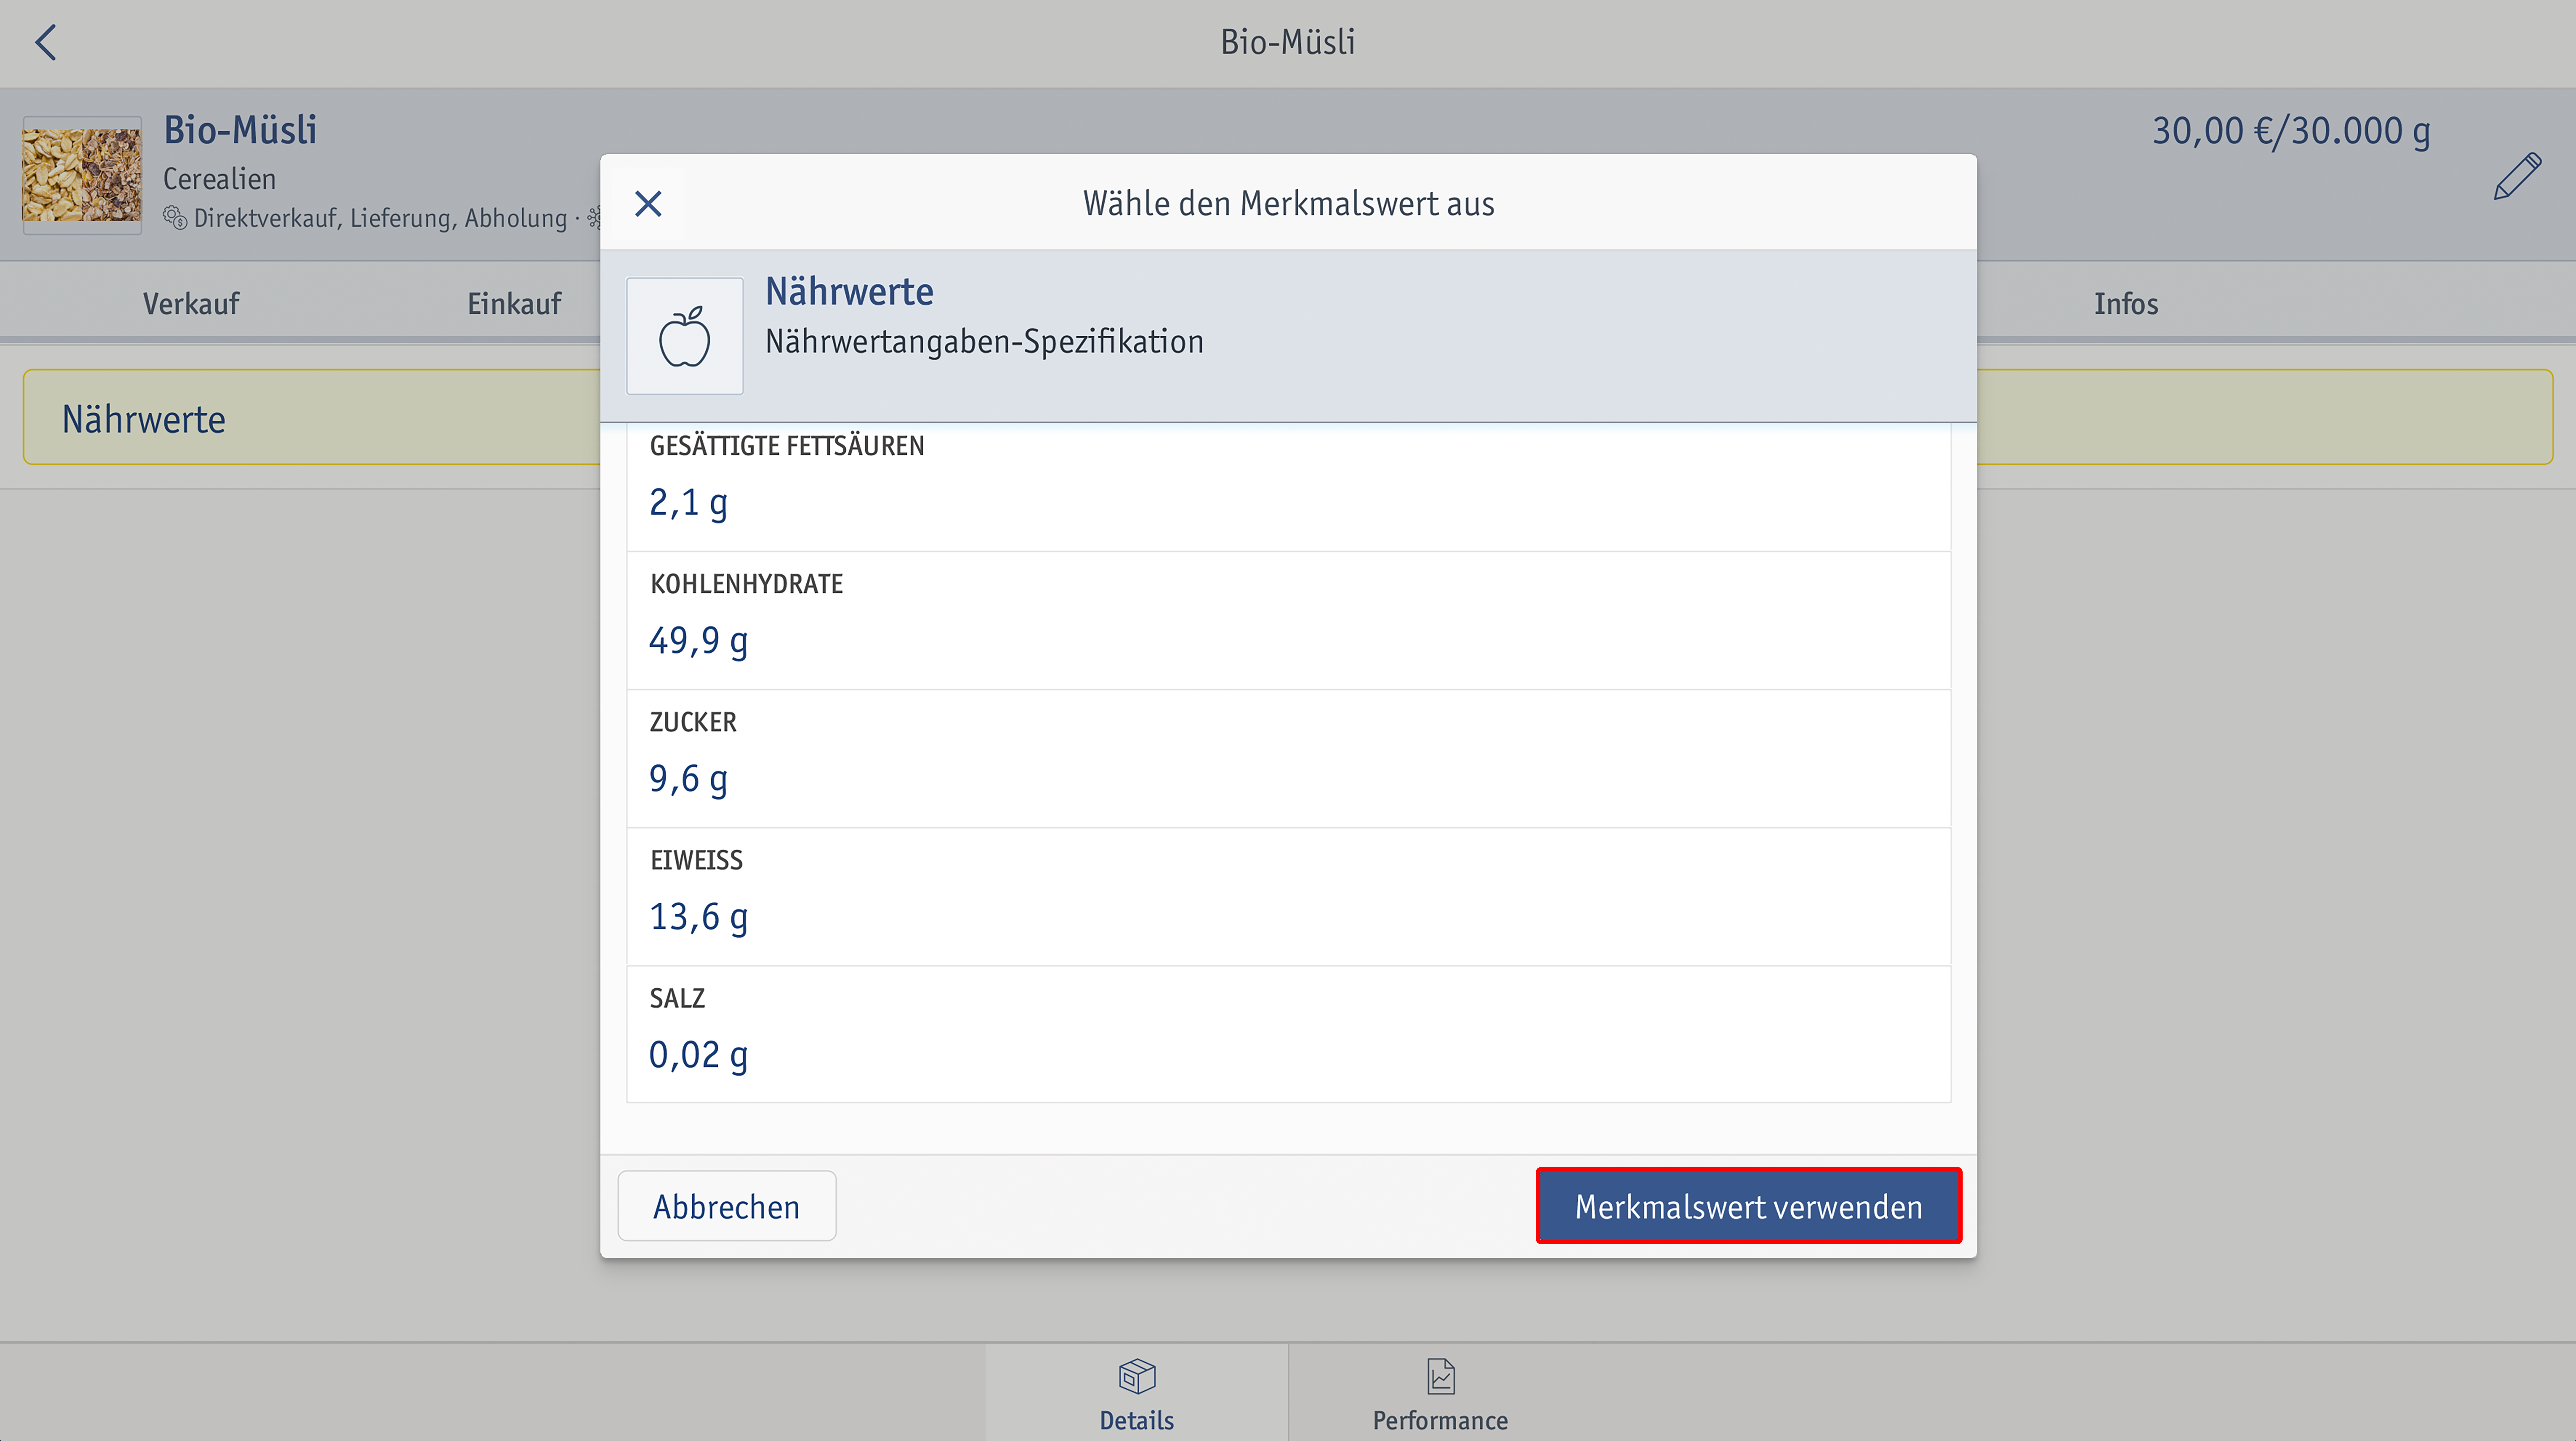Click the price 30,00 €/30.000 g
The height and width of the screenshot is (1441, 2576).
click(2291, 131)
